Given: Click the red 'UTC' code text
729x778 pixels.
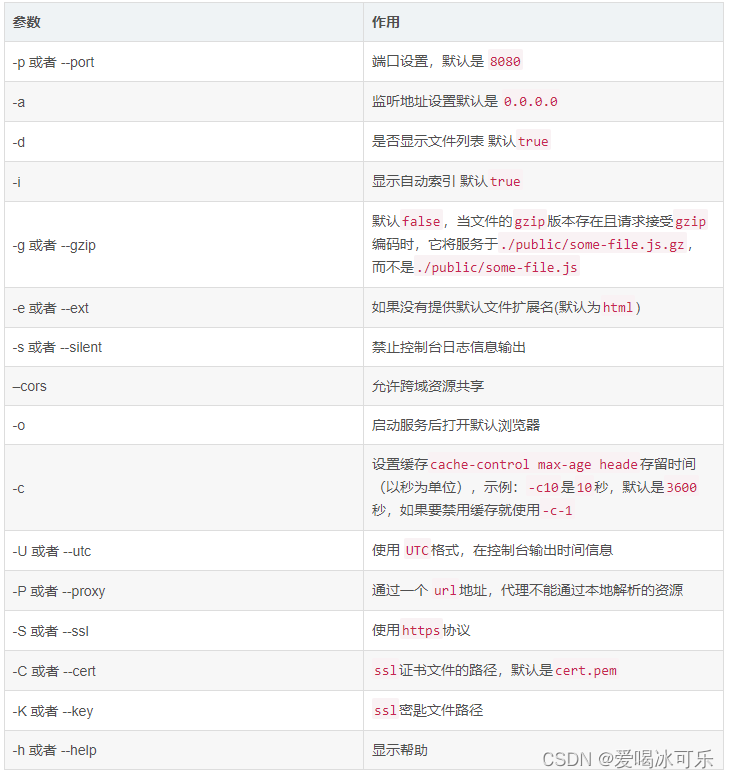Looking at the screenshot, I should [417, 551].
